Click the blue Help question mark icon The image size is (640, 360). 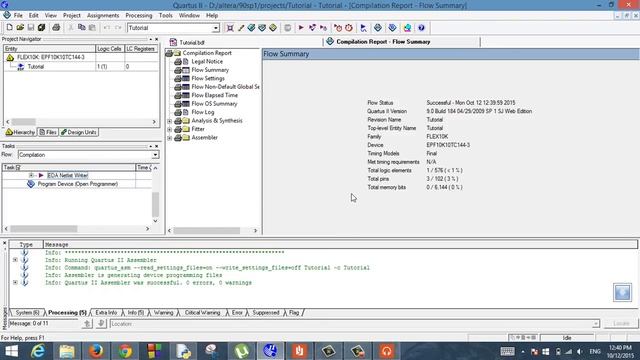tap(421, 28)
